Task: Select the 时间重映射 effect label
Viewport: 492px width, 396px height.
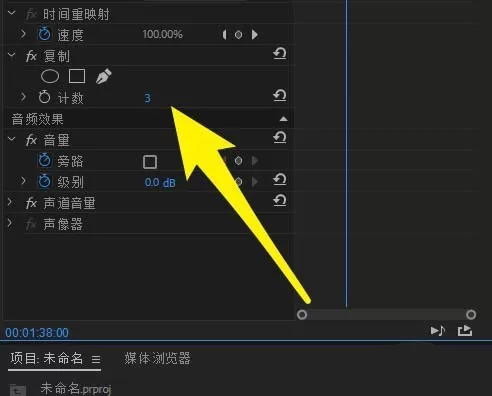Action: pos(76,14)
